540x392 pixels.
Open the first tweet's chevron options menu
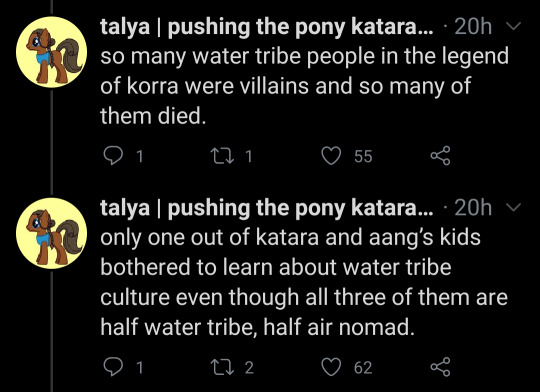513,26
